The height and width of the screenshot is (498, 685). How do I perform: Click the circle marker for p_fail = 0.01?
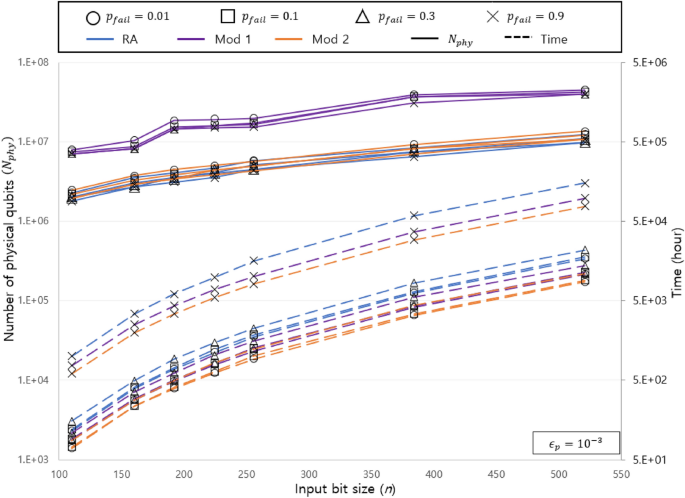(x=93, y=18)
